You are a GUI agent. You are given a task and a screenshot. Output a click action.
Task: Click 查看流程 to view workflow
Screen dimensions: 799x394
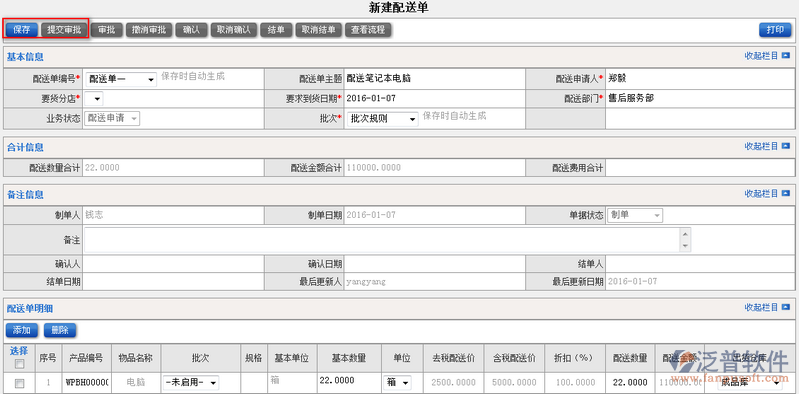point(368,30)
